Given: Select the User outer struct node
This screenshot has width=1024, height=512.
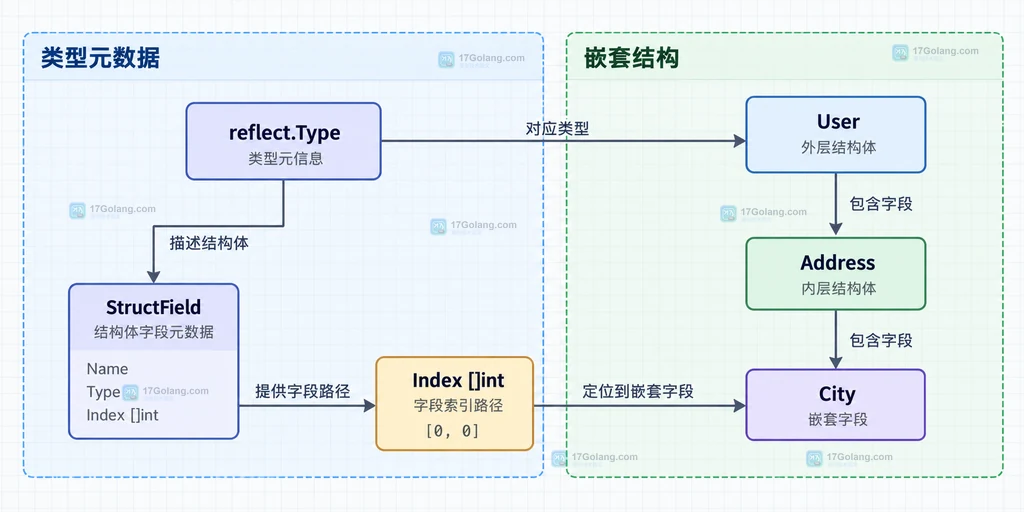Looking at the screenshot, I should [835, 135].
